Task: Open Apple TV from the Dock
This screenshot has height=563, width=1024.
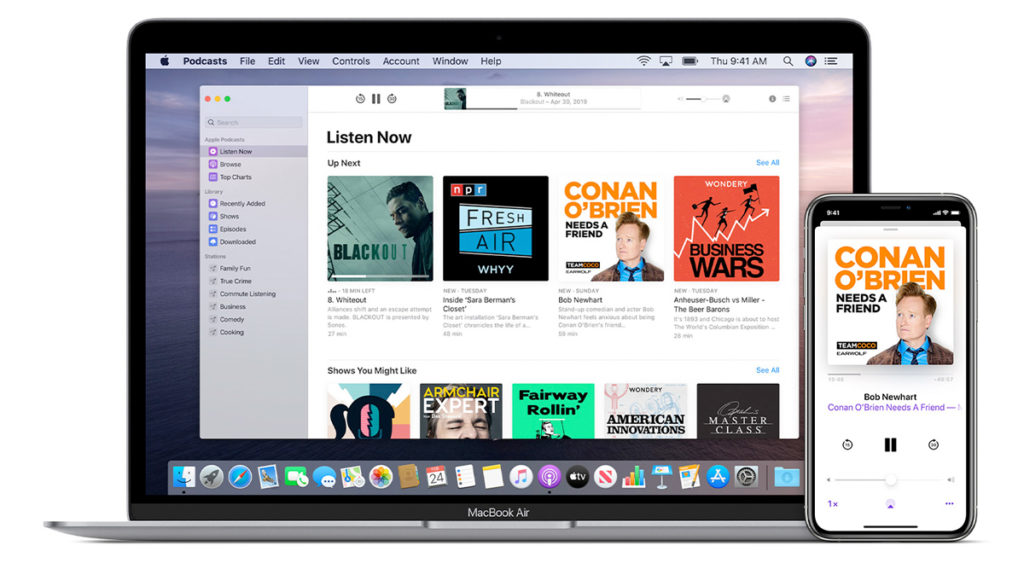Action: pos(577,477)
